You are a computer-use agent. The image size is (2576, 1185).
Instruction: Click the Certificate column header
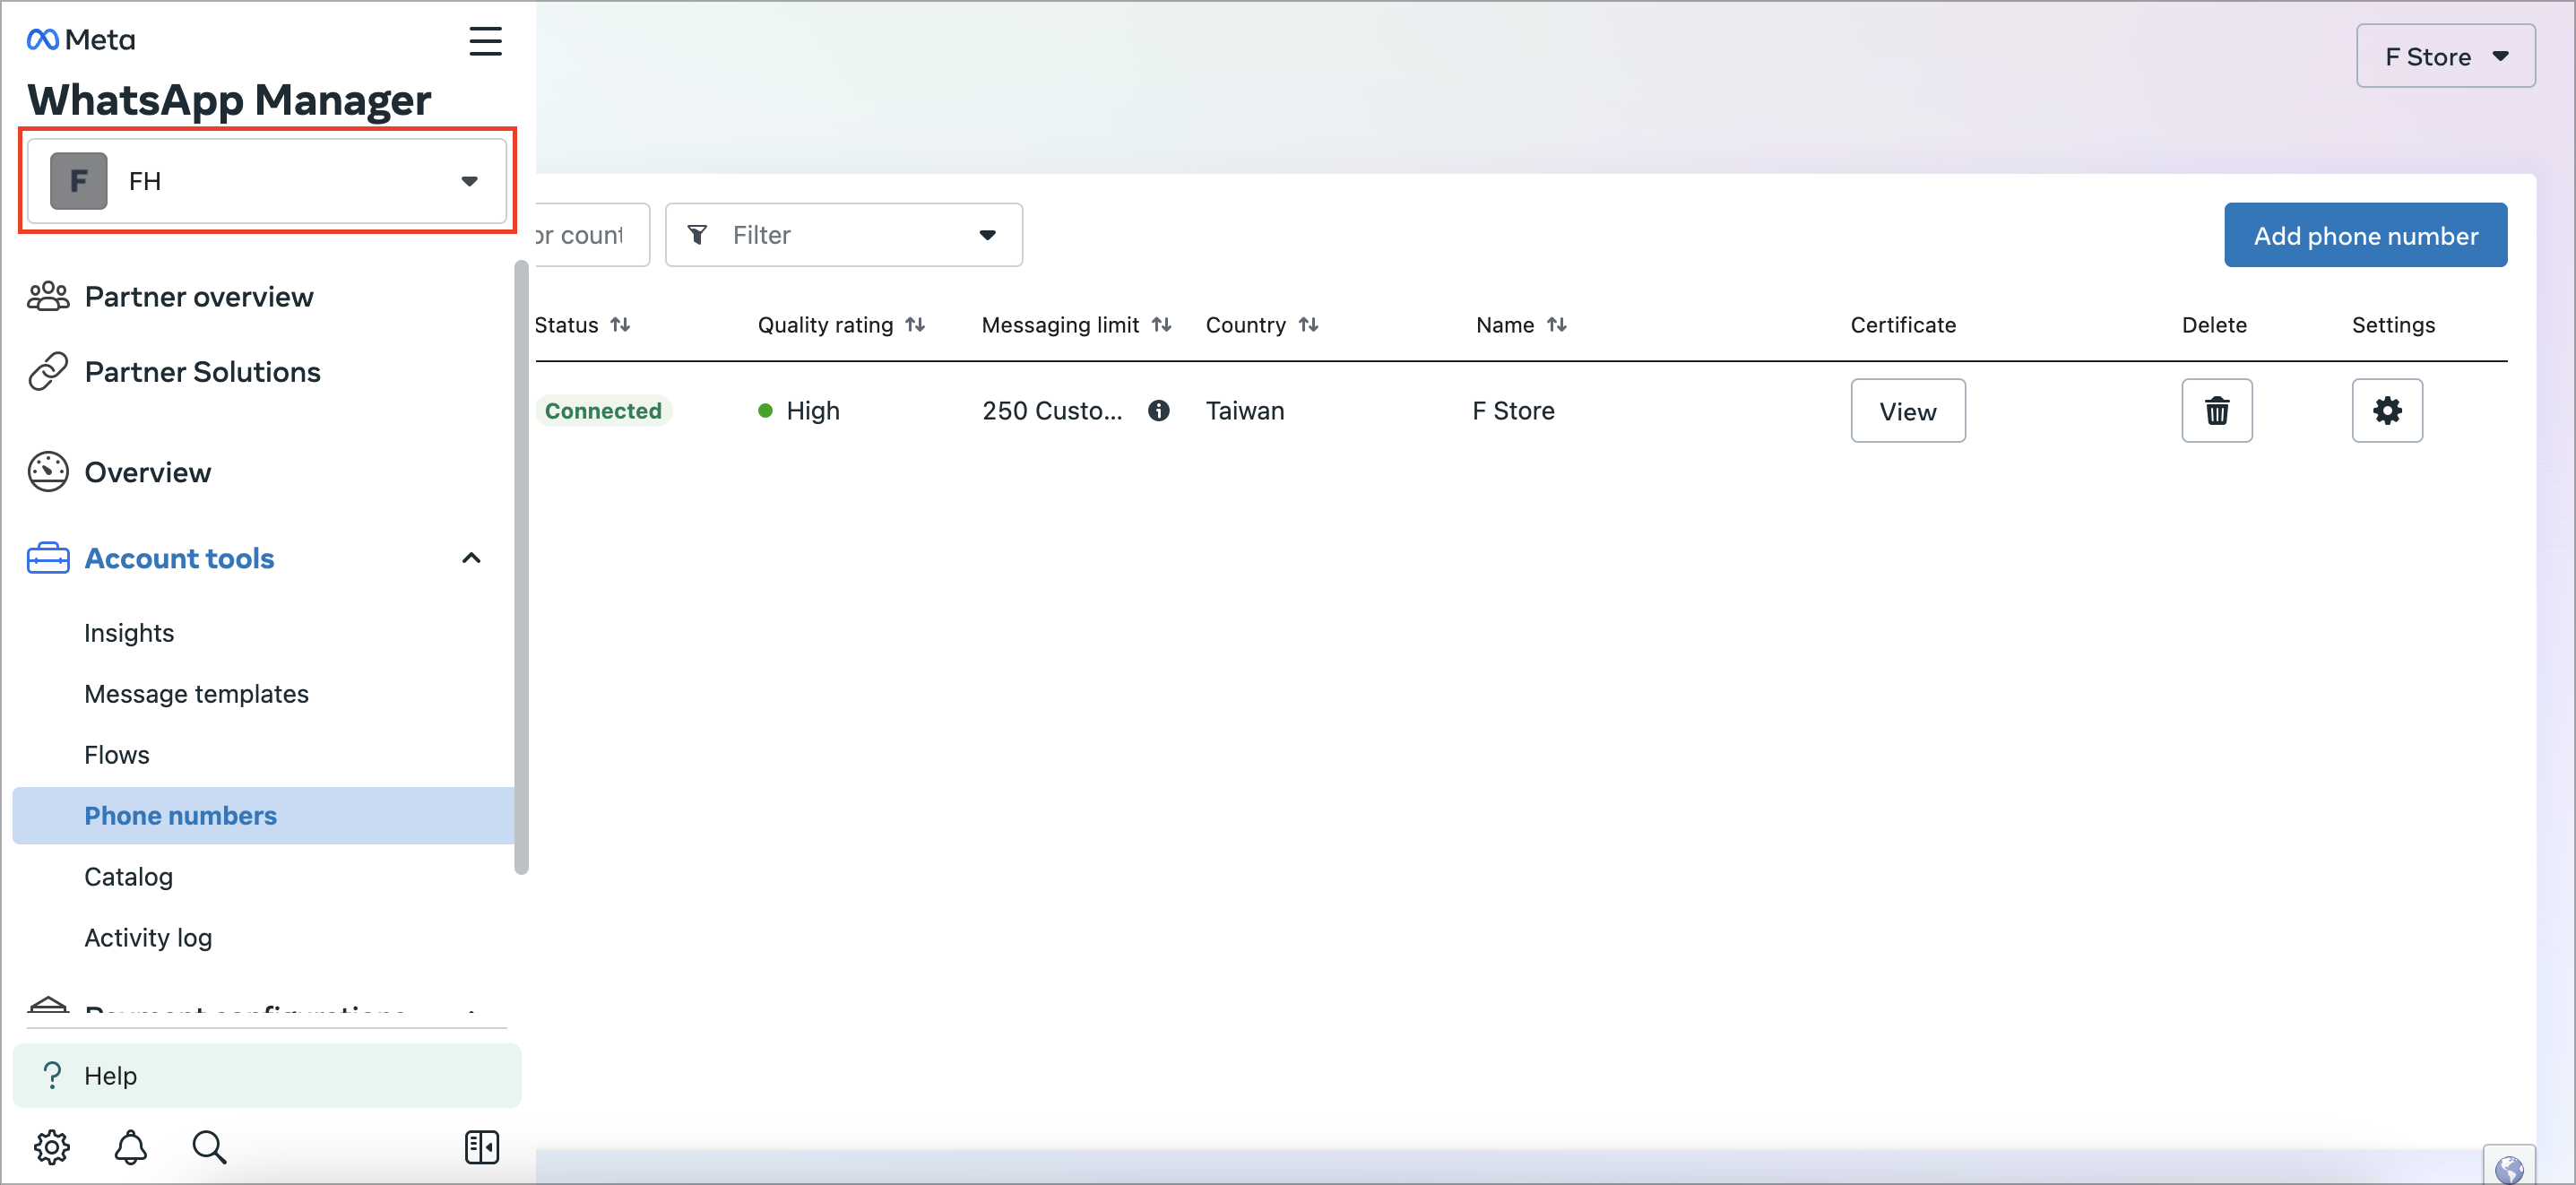[1902, 324]
